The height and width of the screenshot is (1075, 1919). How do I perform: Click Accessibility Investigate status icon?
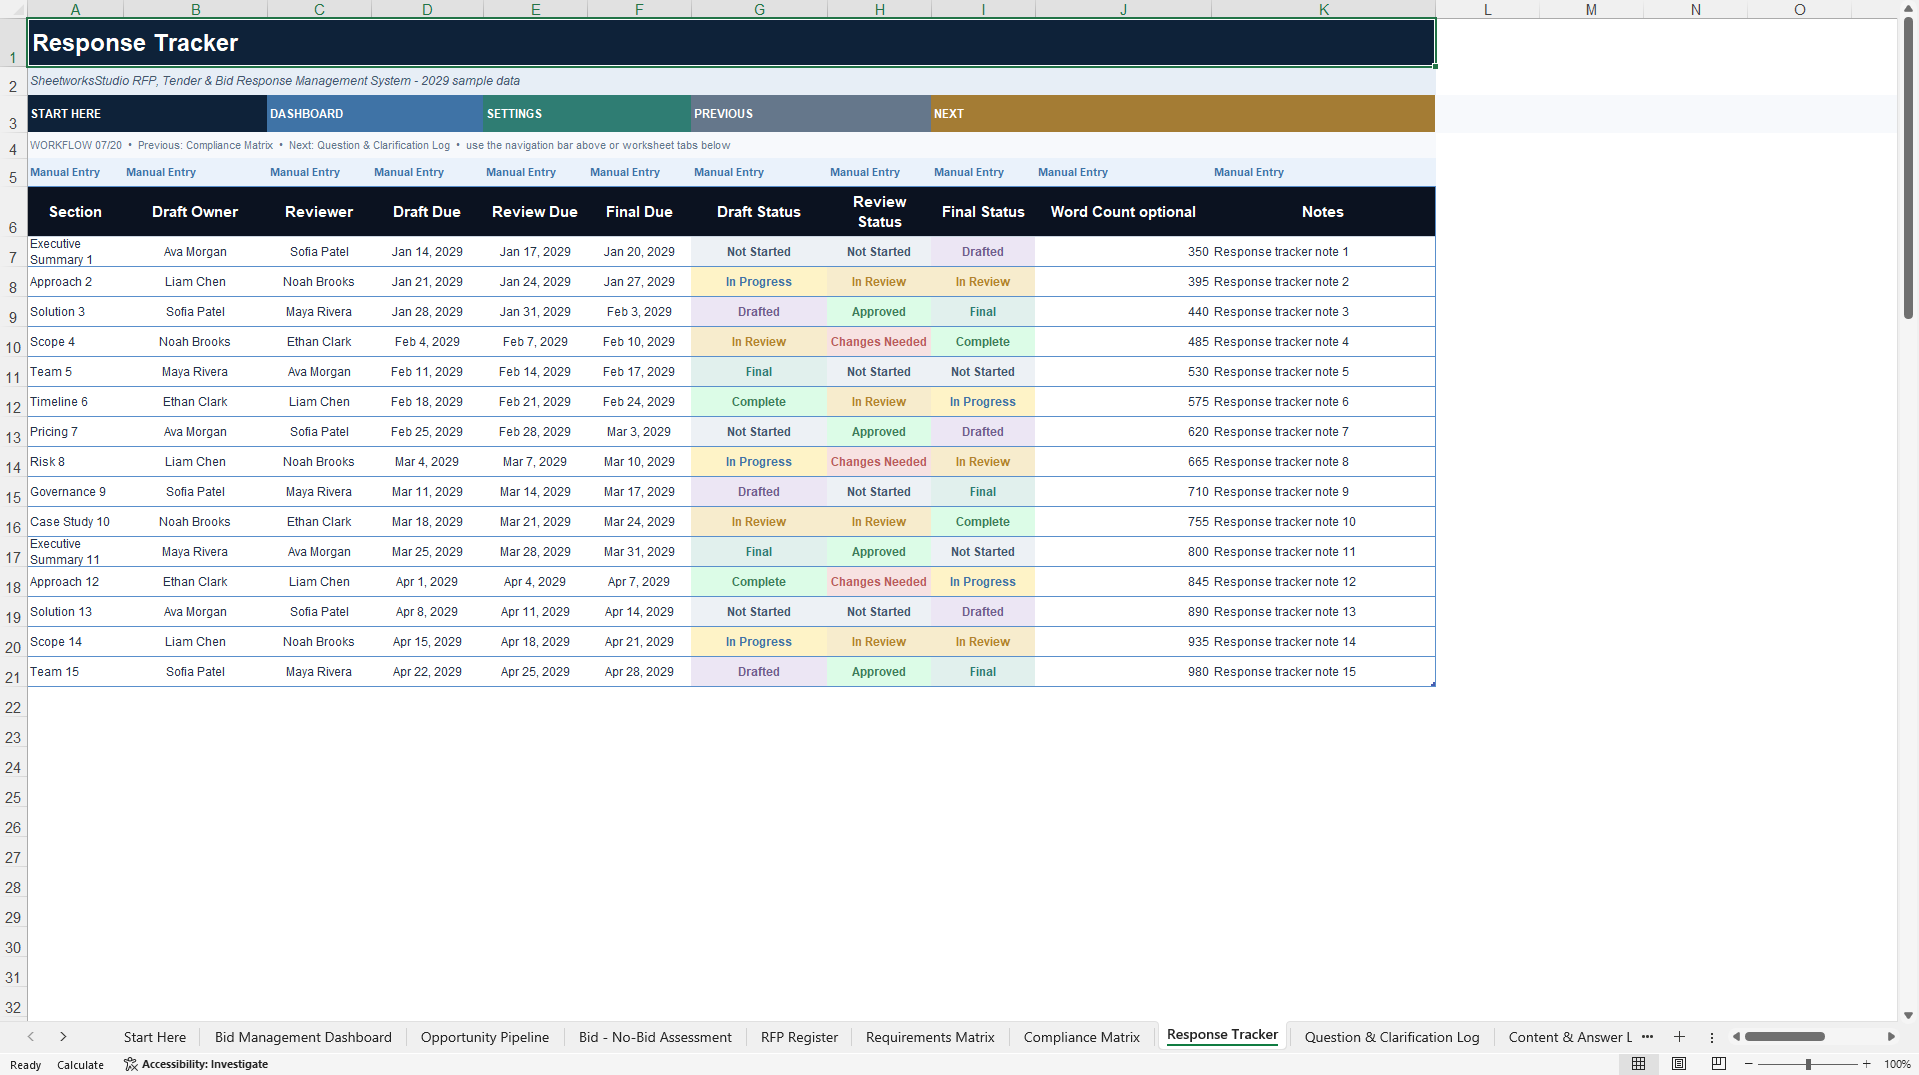click(196, 1064)
